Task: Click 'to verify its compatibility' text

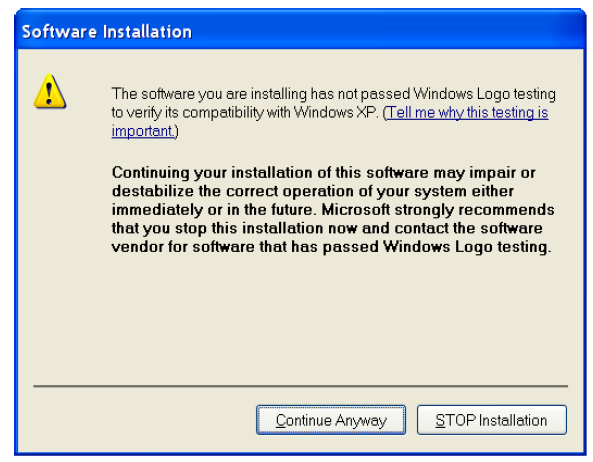Action: click(x=187, y=113)
